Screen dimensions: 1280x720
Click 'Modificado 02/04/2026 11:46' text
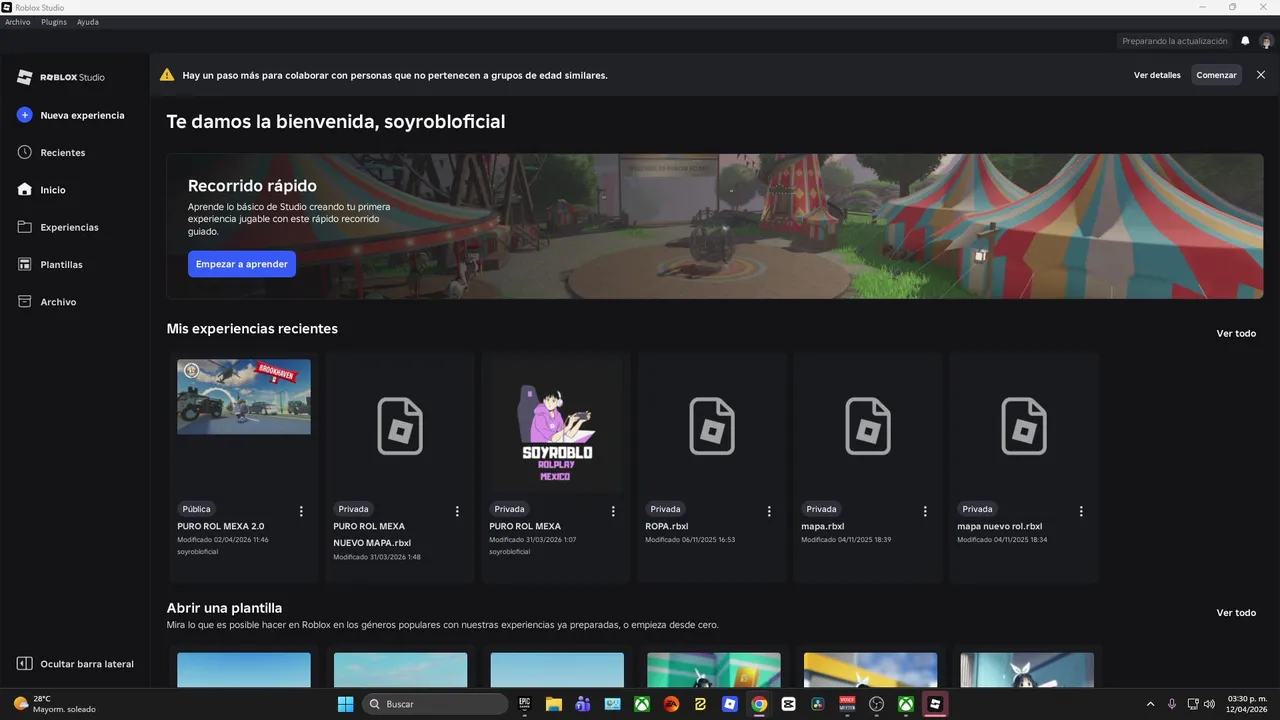223,540
